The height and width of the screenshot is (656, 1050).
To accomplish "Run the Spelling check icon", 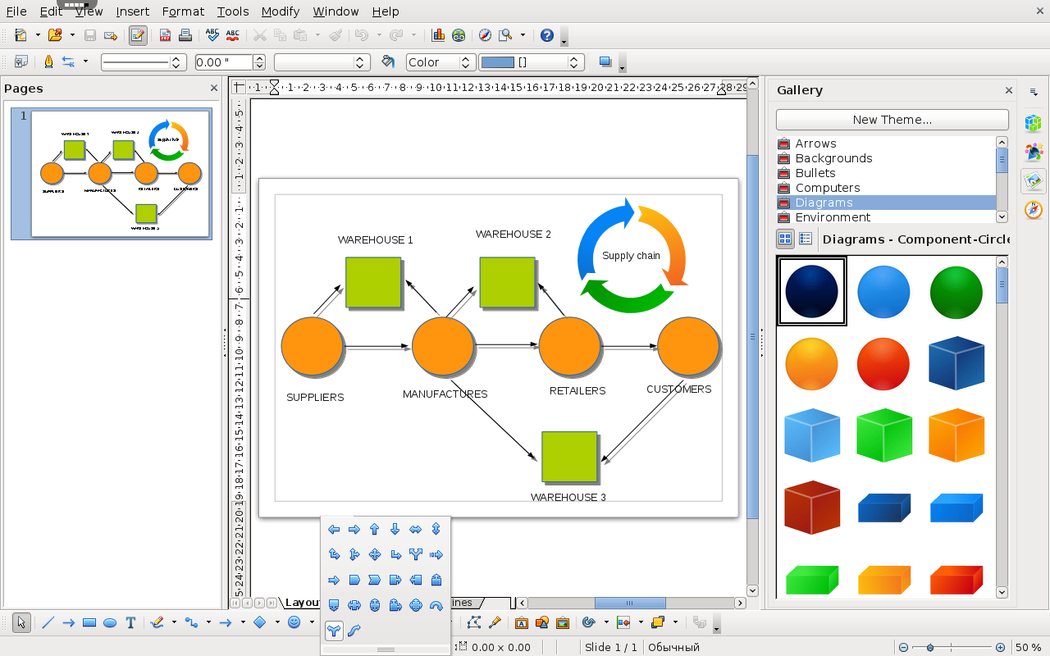I will (212, 35).
